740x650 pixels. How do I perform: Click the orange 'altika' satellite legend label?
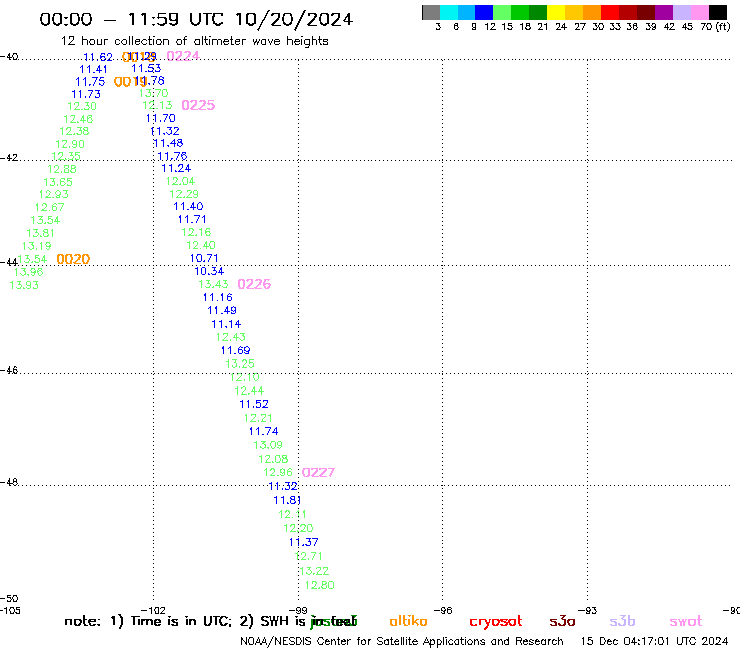[408, 621]
